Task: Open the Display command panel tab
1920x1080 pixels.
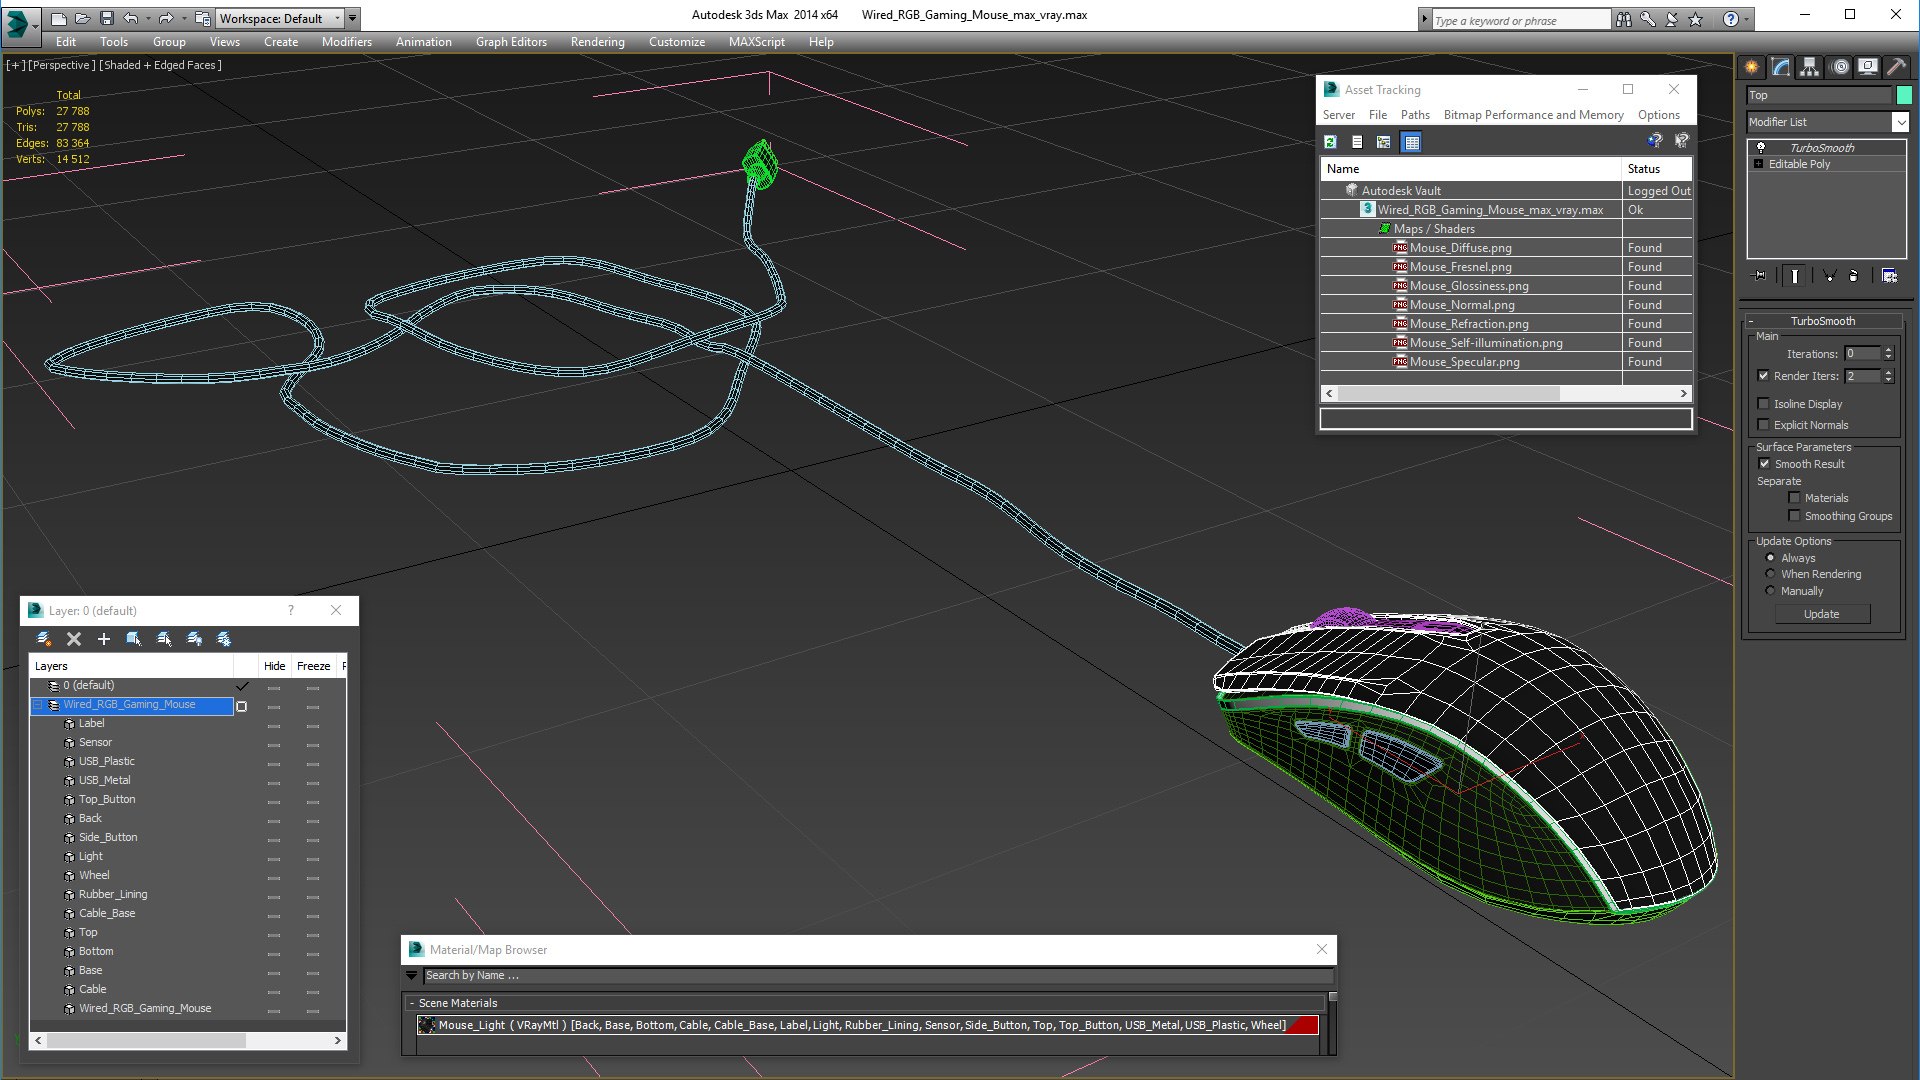Action: click(x=1868, y=67)
